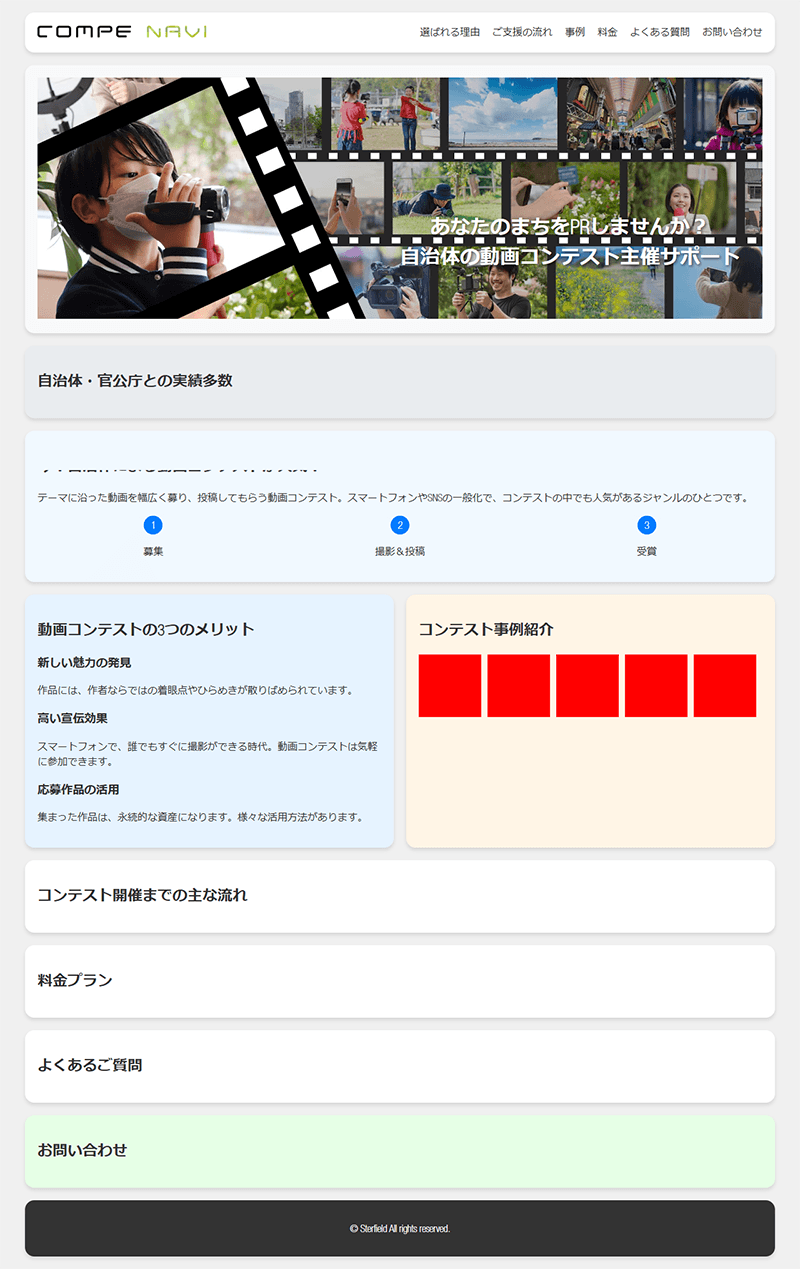Click the COMPE NAVI logo
The height and width of the screenshot is (1269, 800).
point(122,32)
